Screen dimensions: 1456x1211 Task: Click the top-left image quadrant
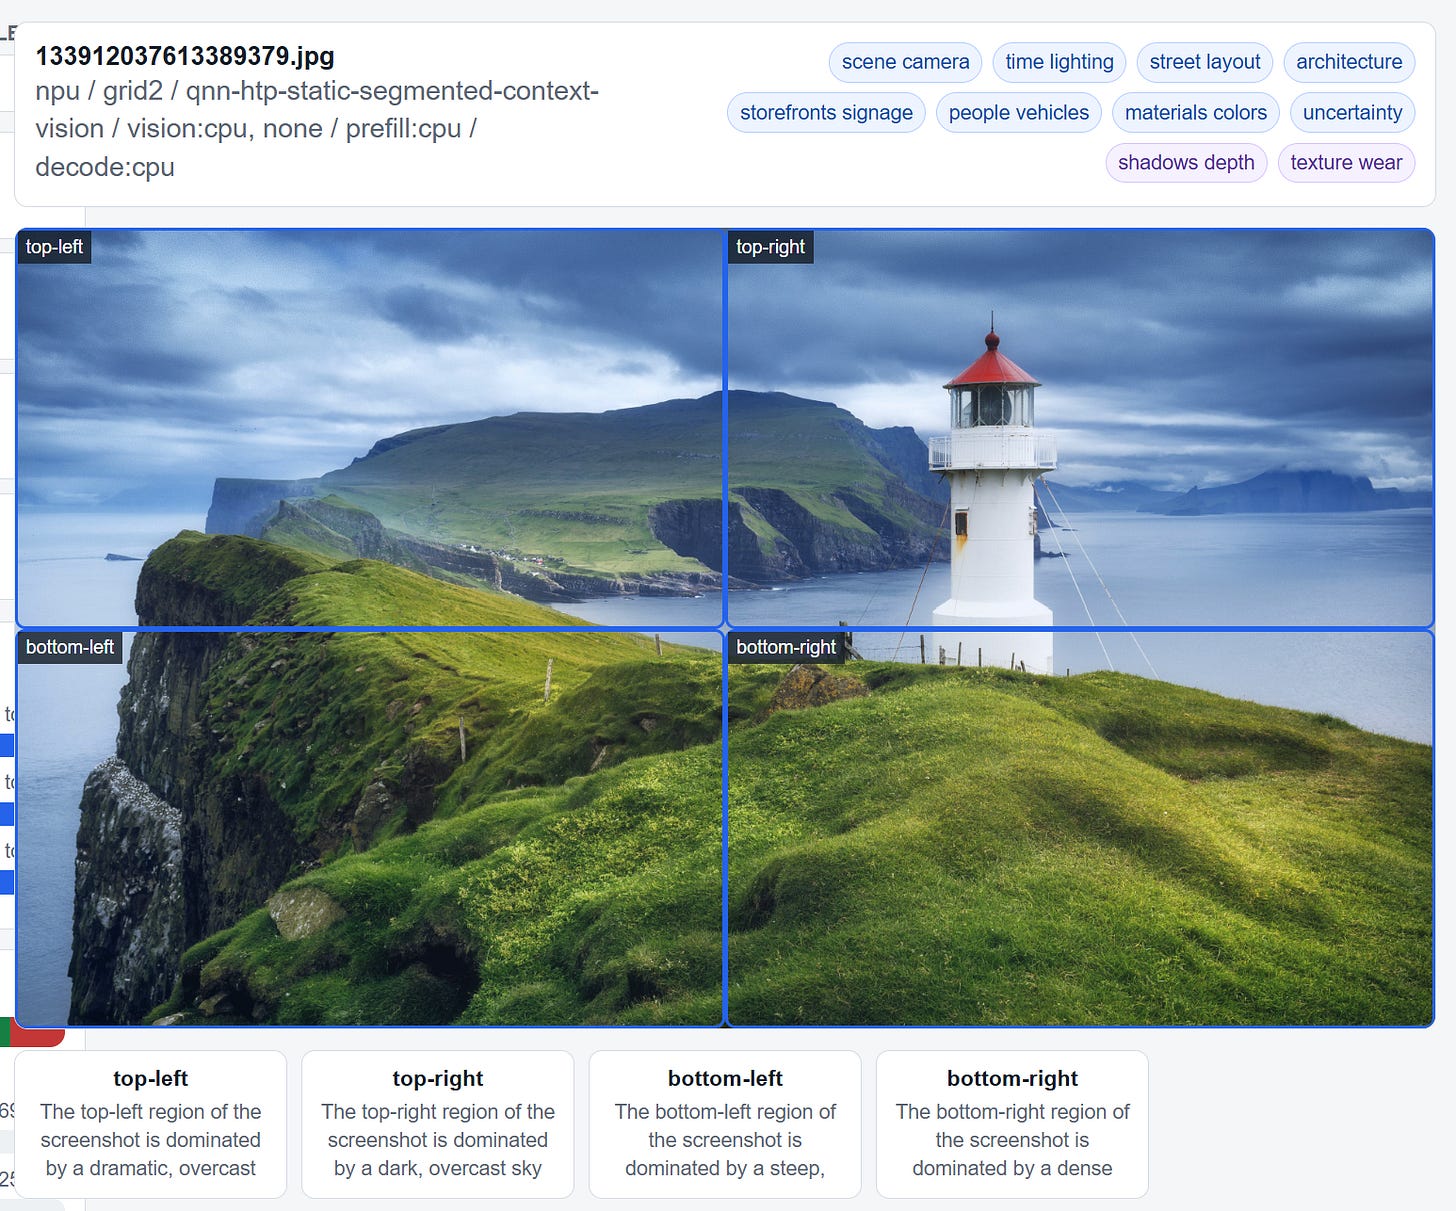coord(370,428)
